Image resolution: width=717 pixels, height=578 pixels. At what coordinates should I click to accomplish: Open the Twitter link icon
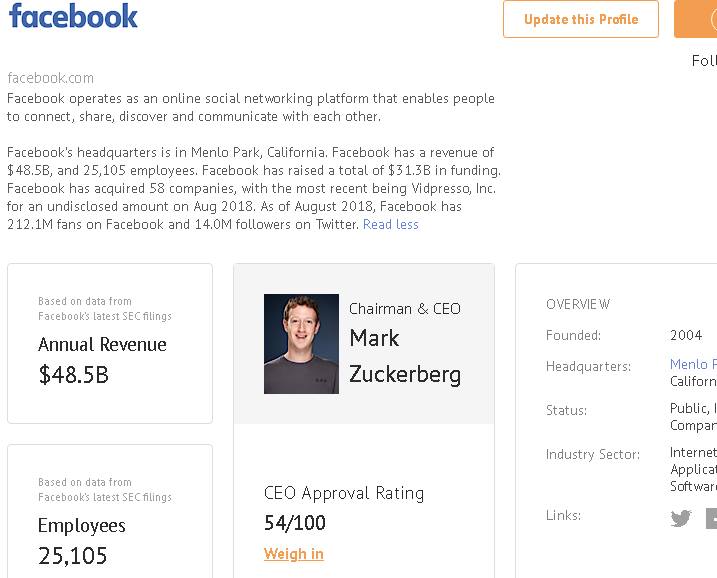tap(681, 518)
